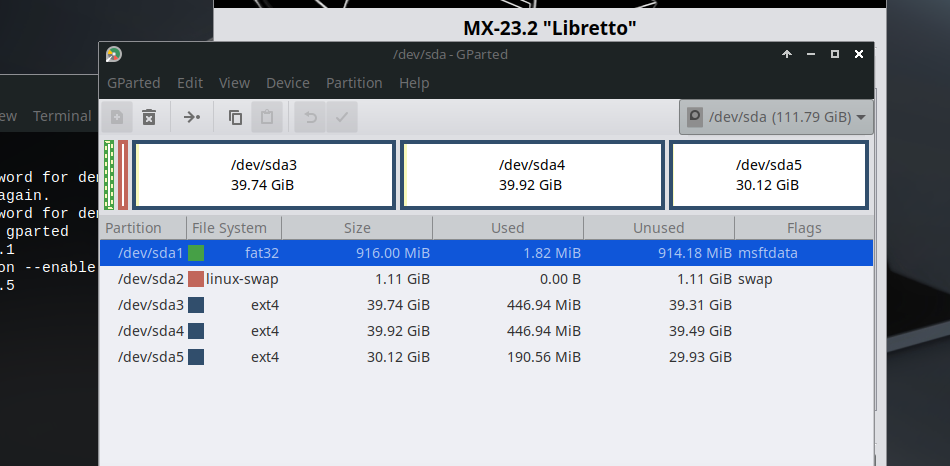Open the Device menu

pos(288,83)
